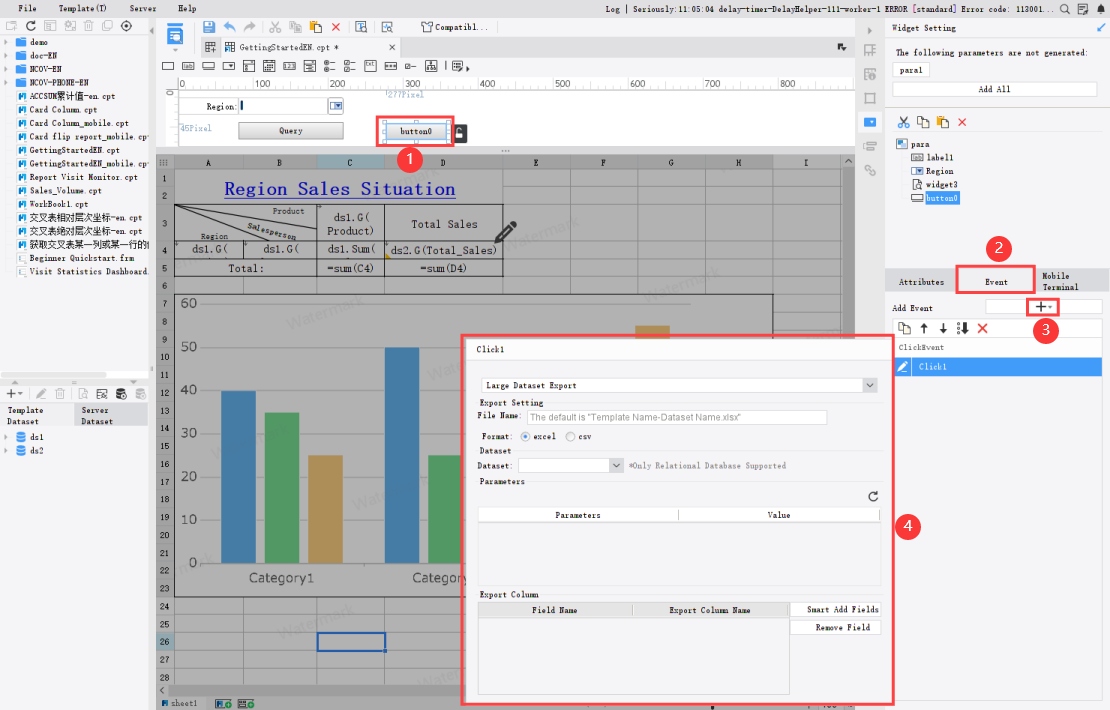This screenshot has height=710, width=1110.
Task: Open the Add Event plus dropdown
Action: [x=1042, y=307]
